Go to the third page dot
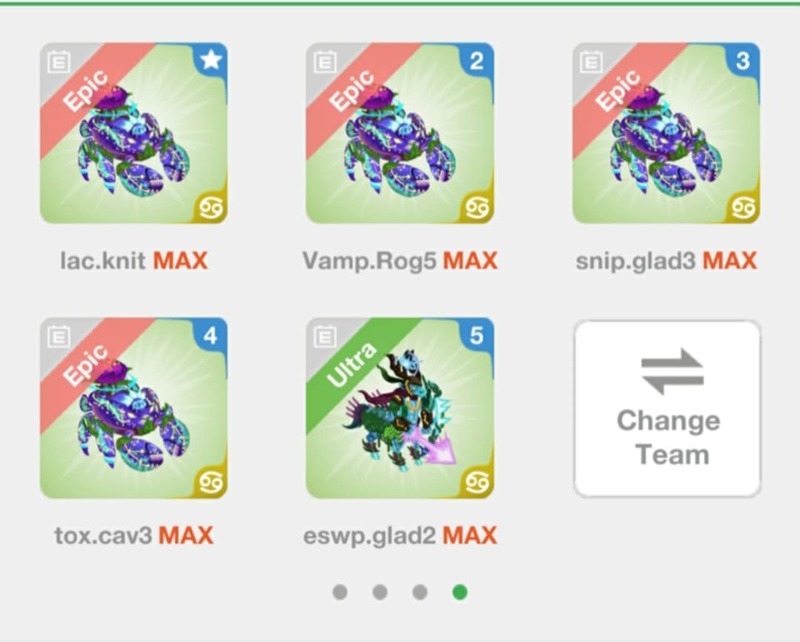 420,592
